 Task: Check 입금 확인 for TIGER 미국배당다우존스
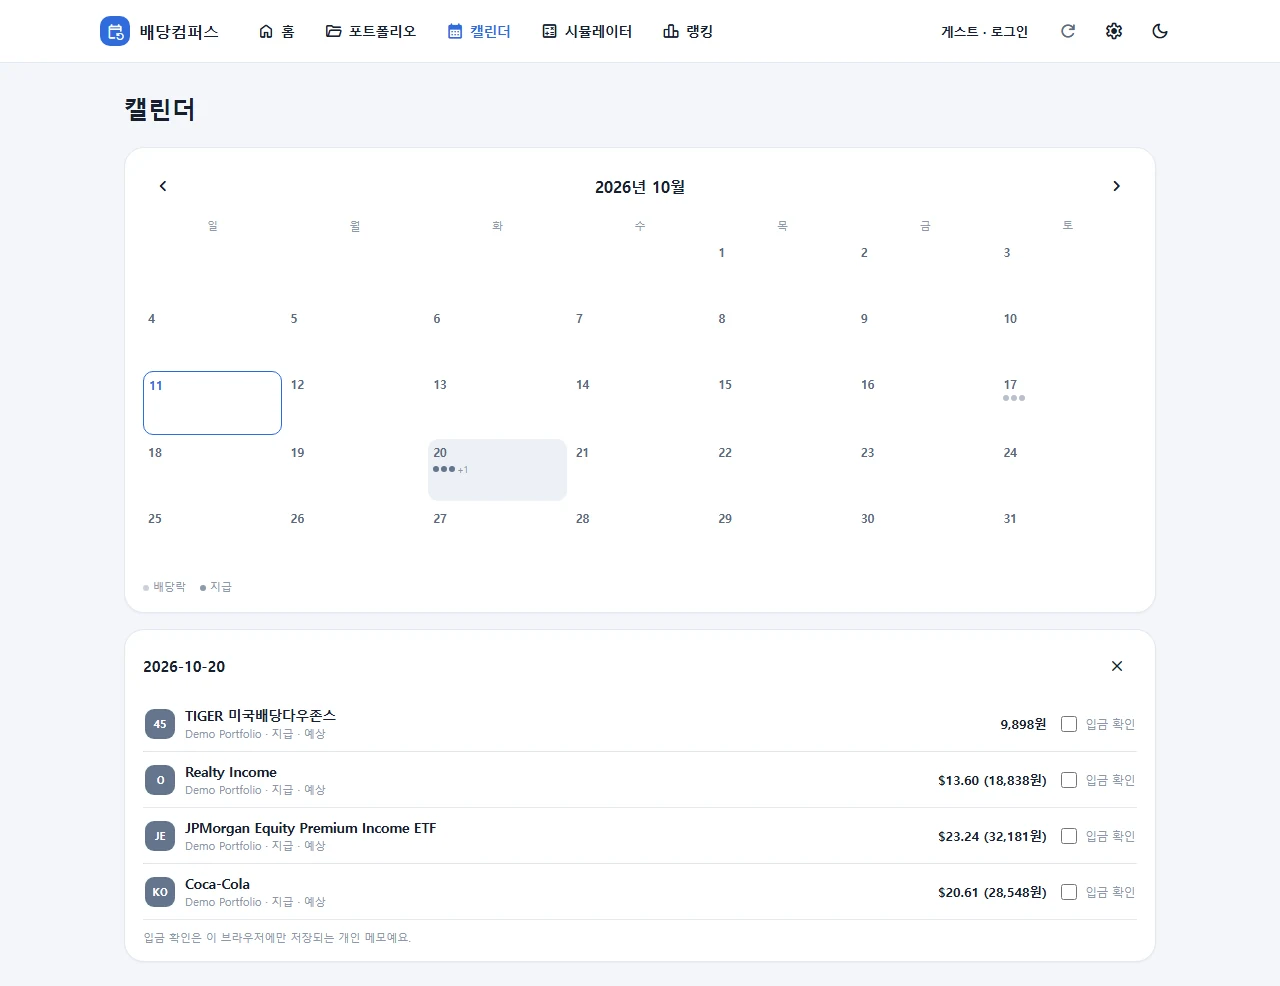pos(1069,724)
